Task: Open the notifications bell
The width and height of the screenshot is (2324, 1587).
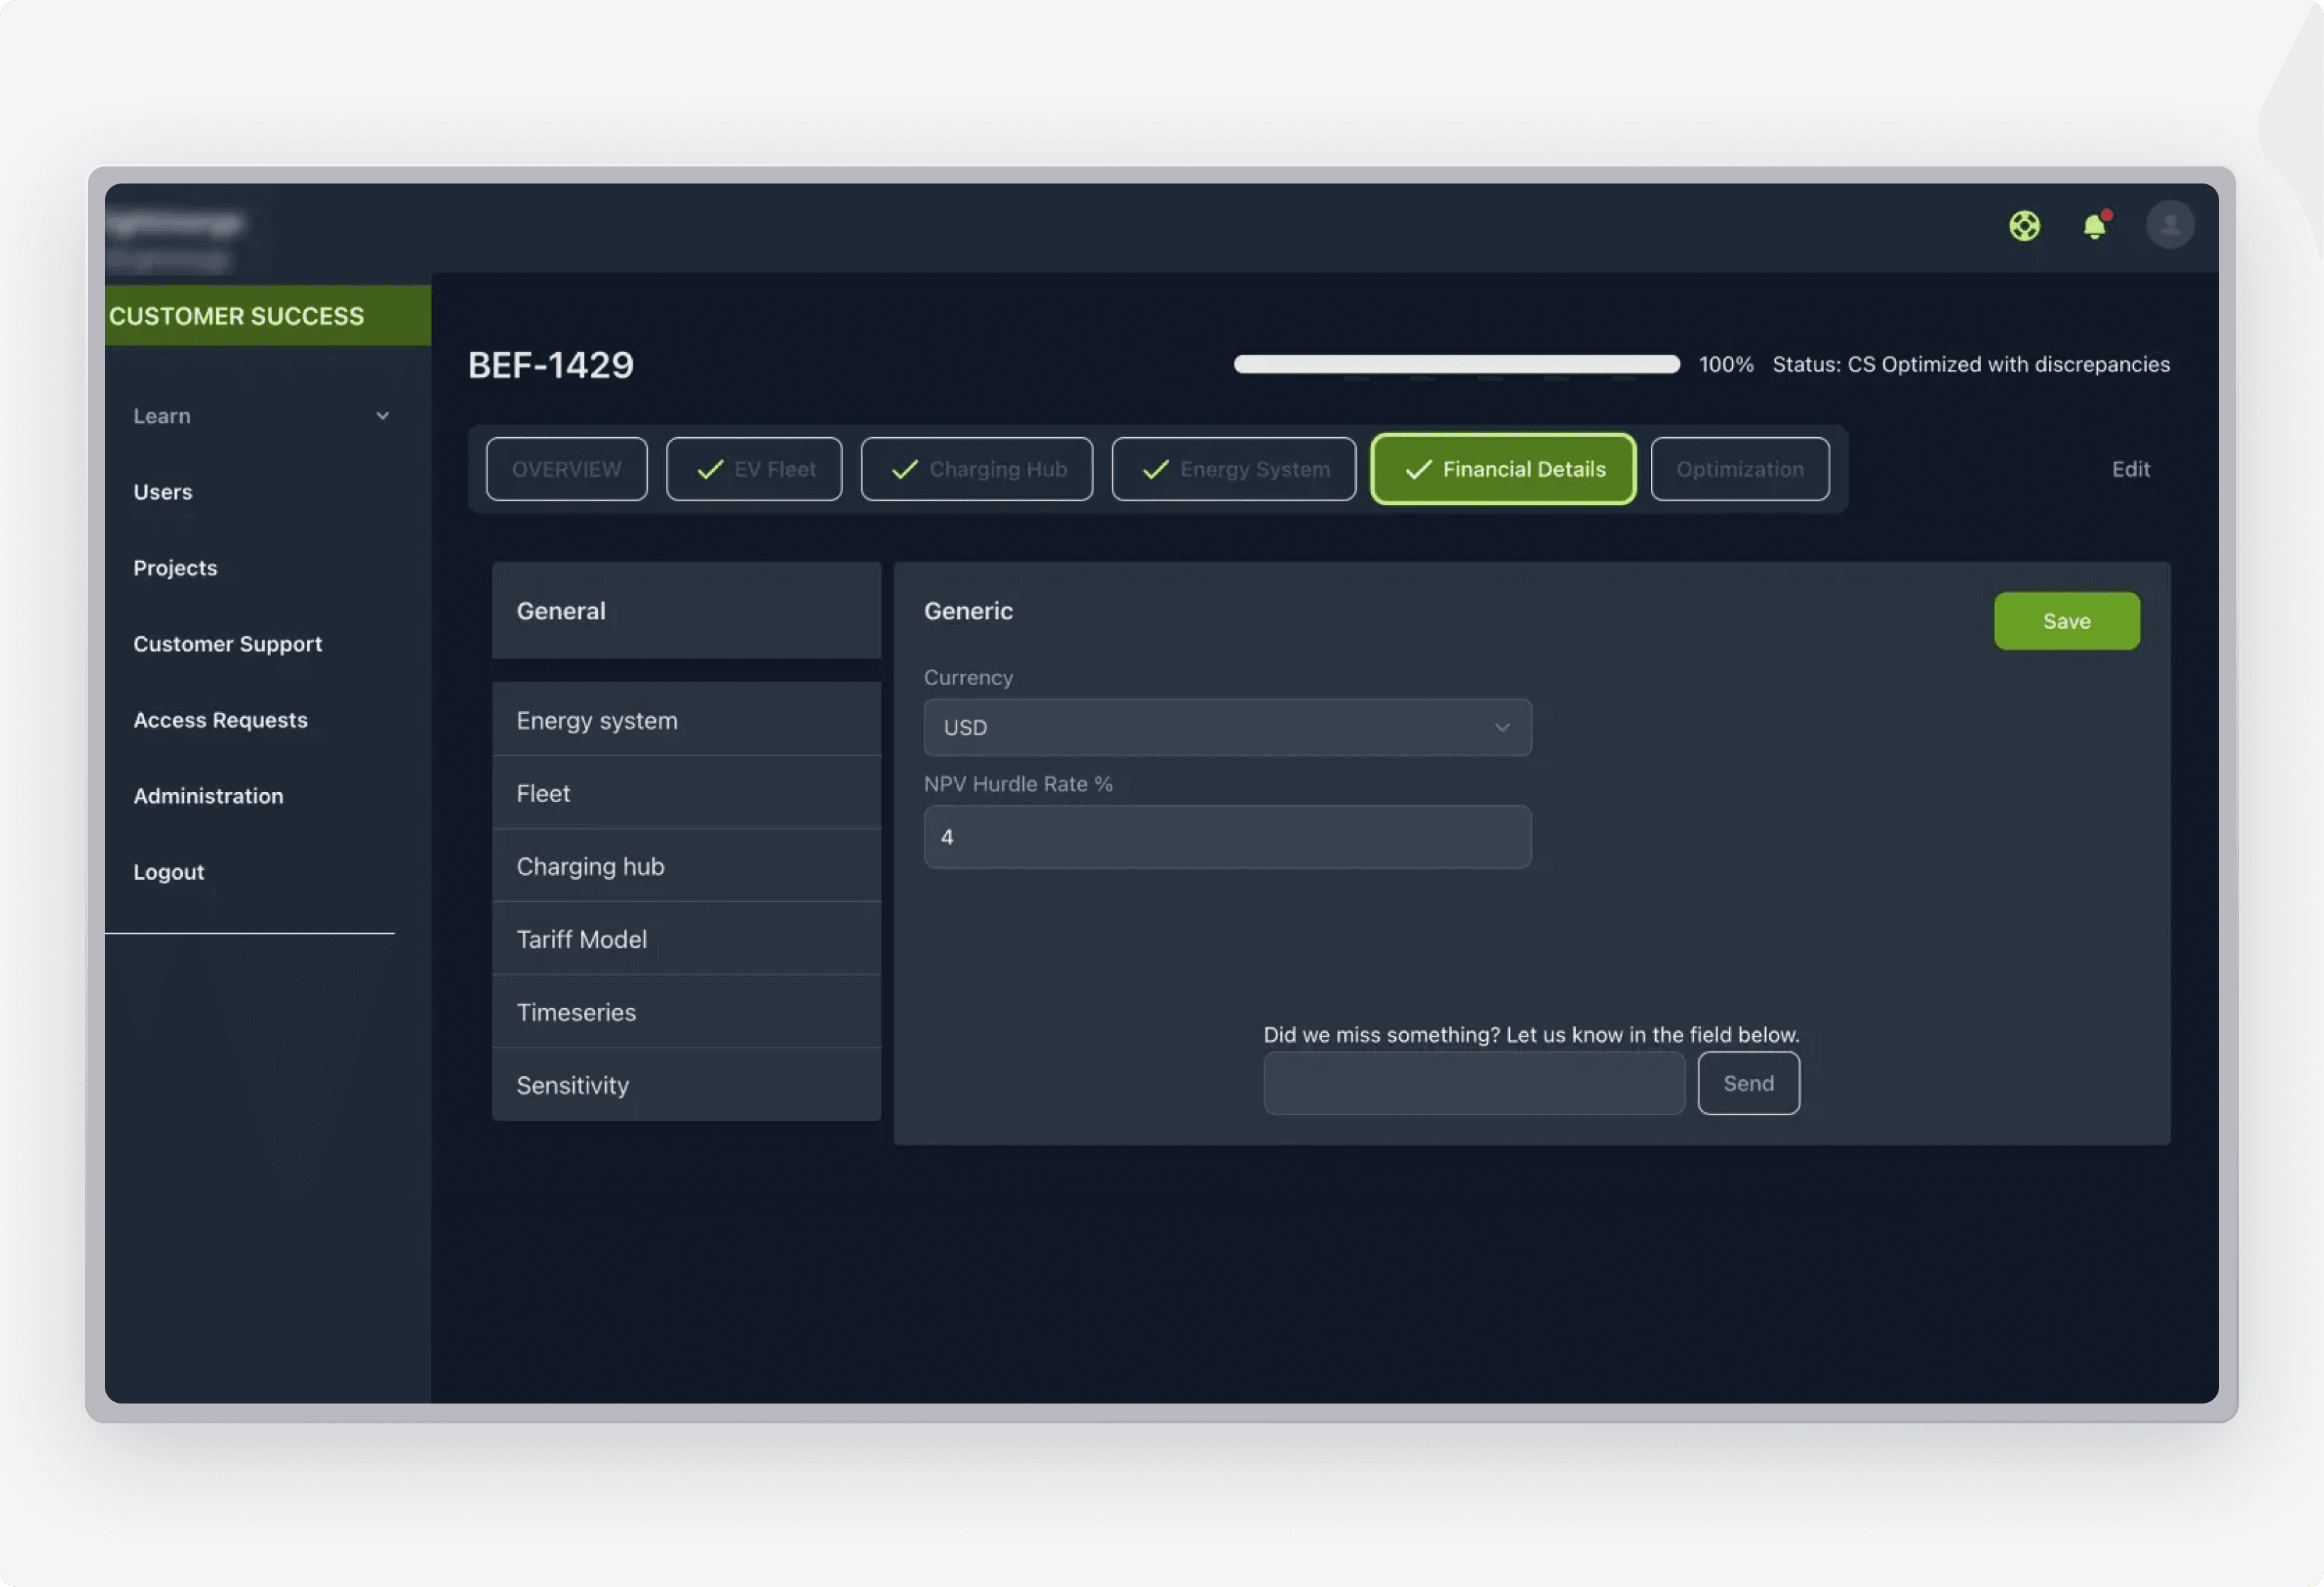Action: [2095, 226]
